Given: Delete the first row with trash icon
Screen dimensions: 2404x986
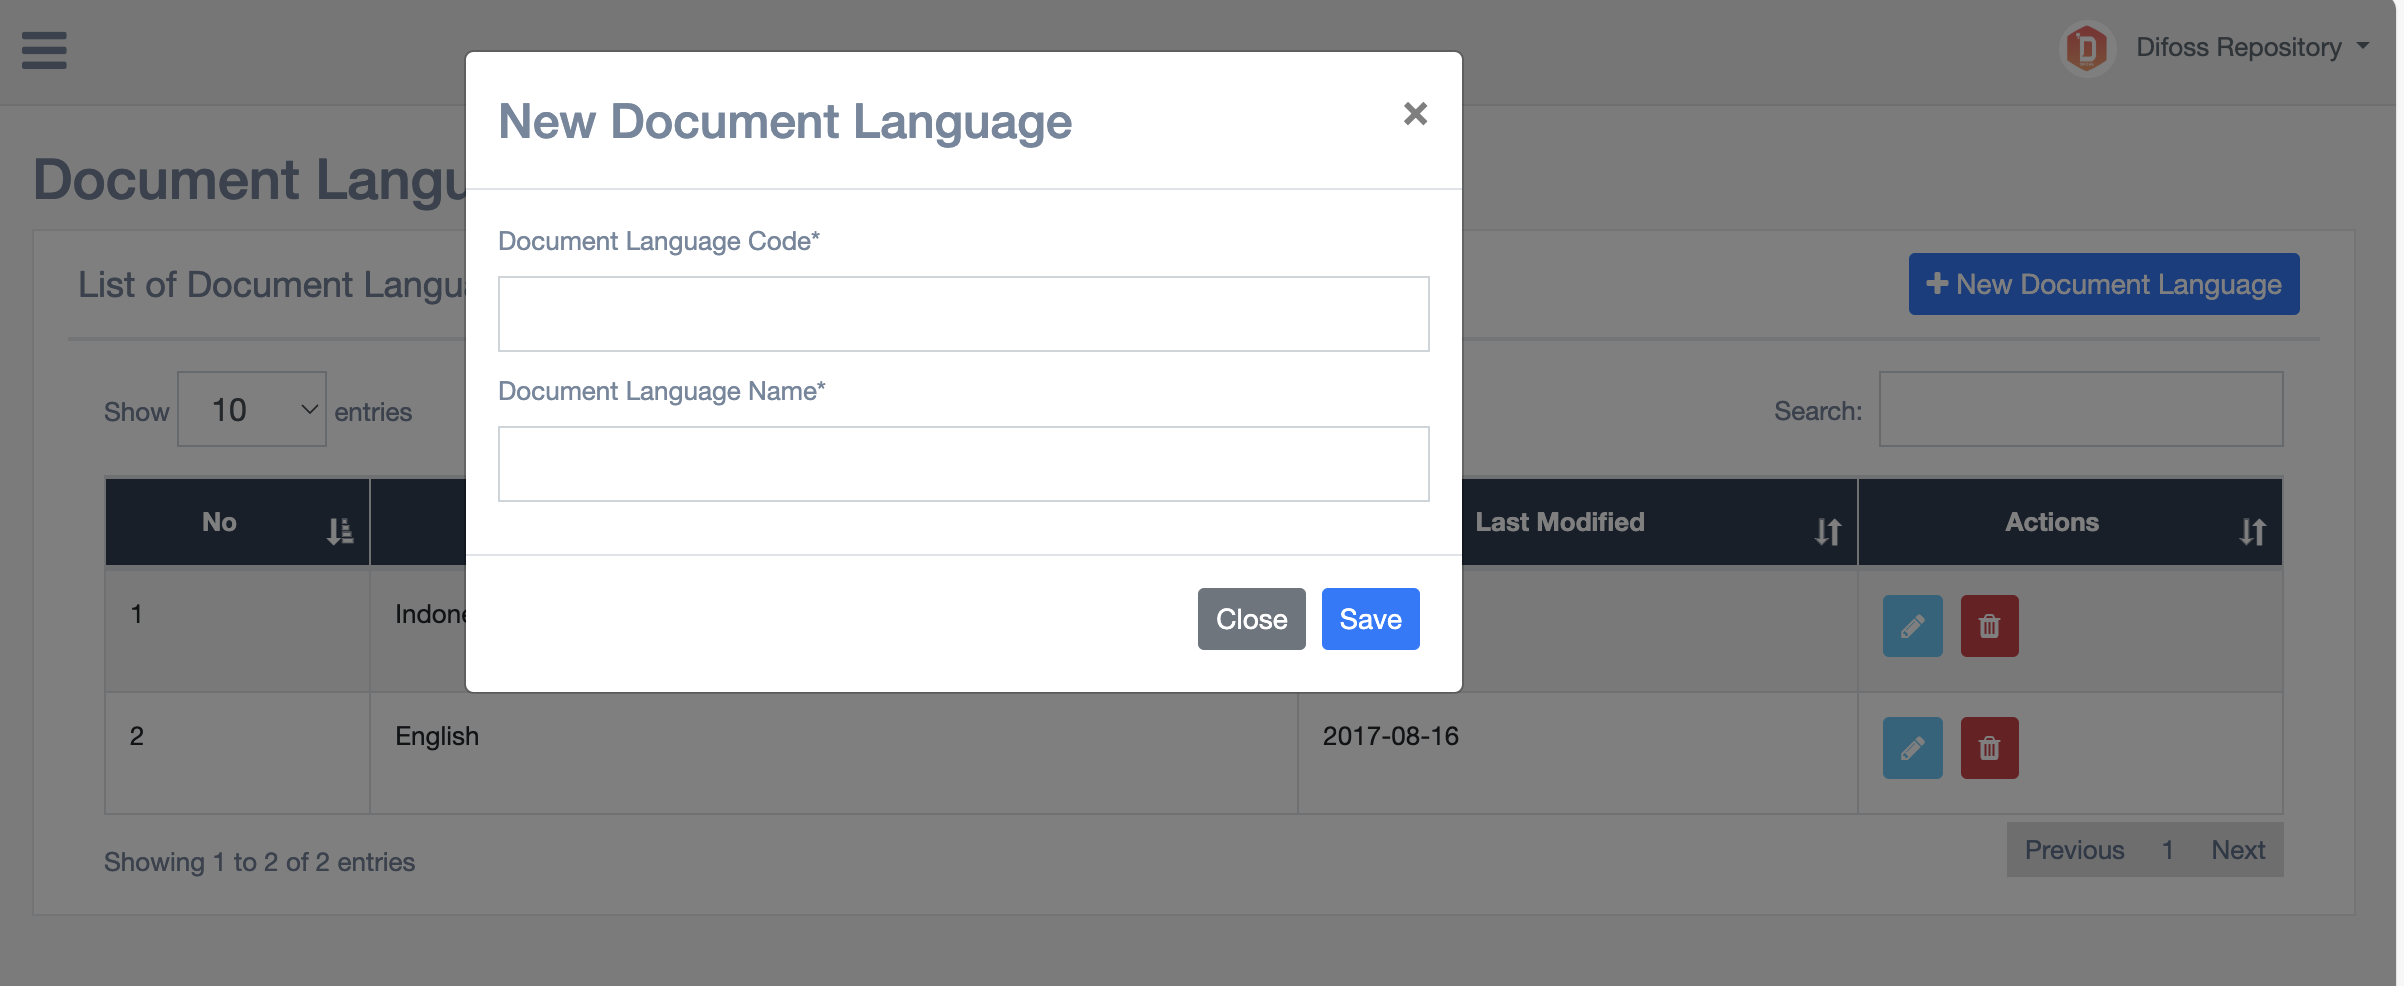Looking at the screenshot, I should 1989,626.
